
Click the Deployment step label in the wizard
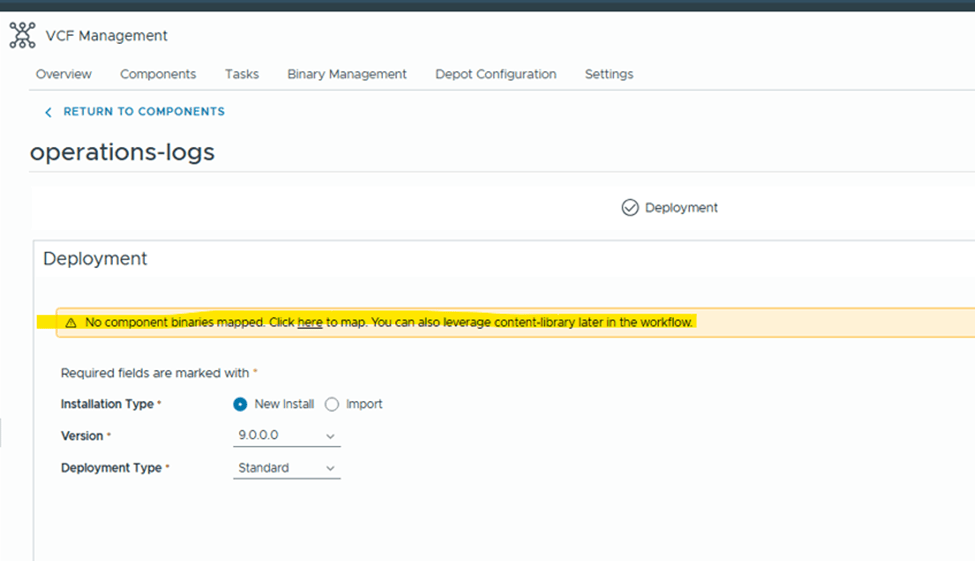coord(681,208)
